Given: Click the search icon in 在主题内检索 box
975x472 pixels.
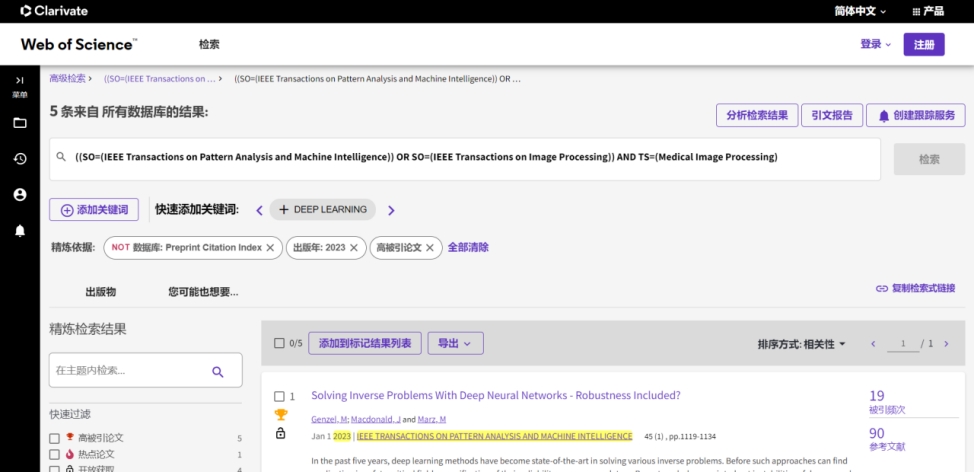Looking at the screenshot, I should point(218,371).
